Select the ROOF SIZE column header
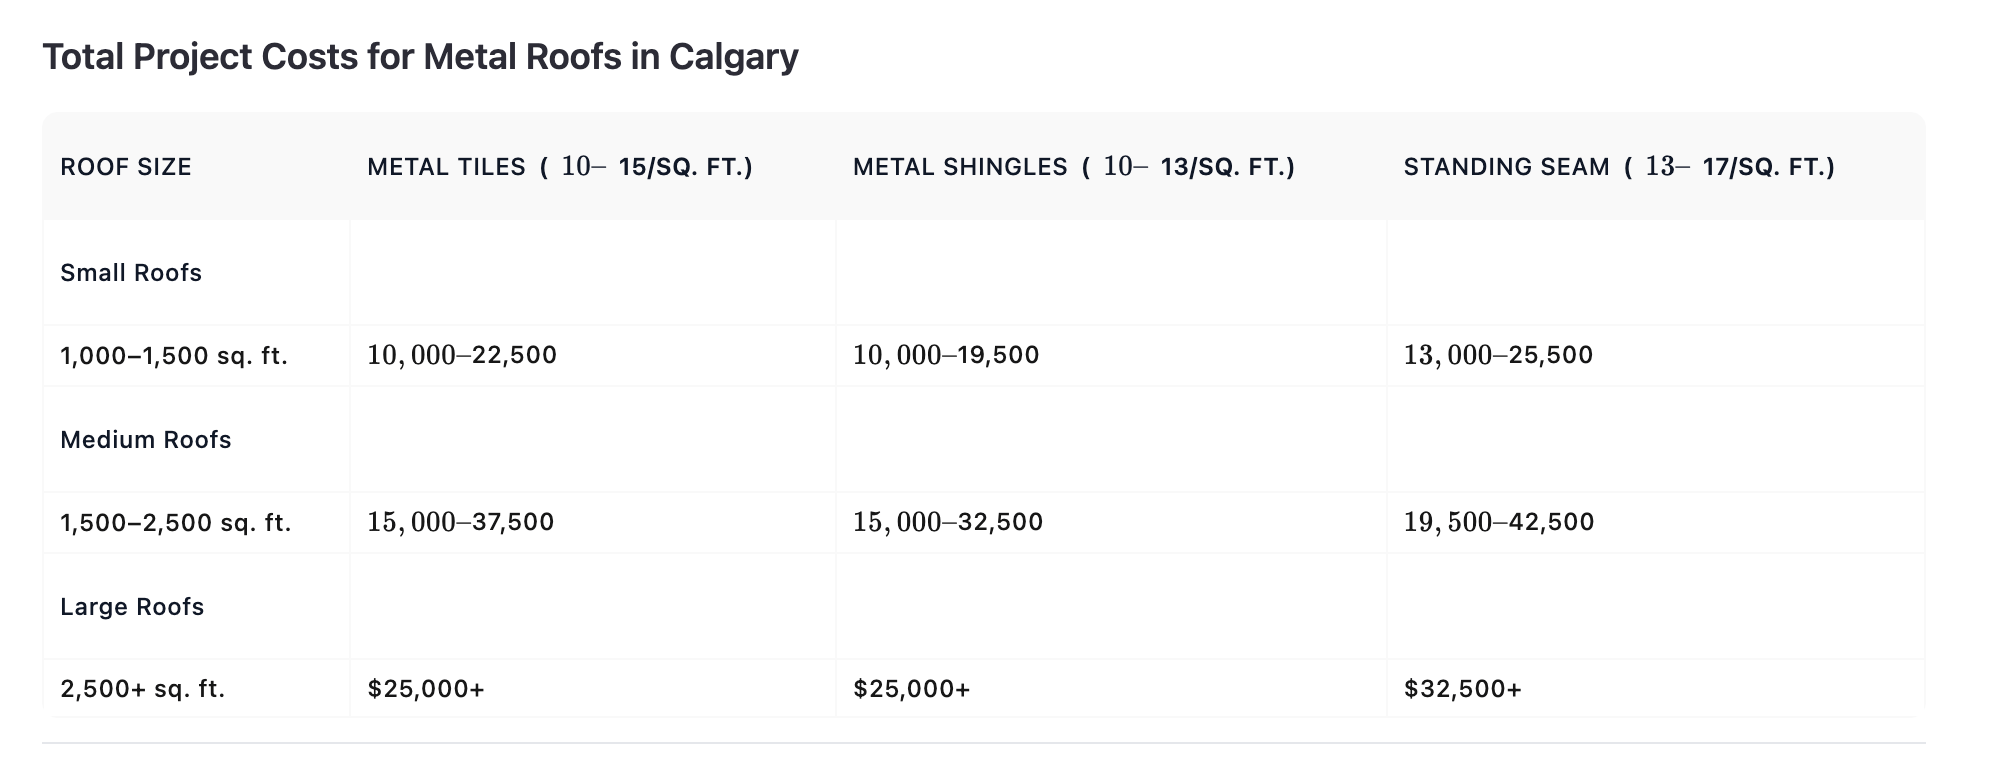The image size is (2002, 770). [126, 167]
